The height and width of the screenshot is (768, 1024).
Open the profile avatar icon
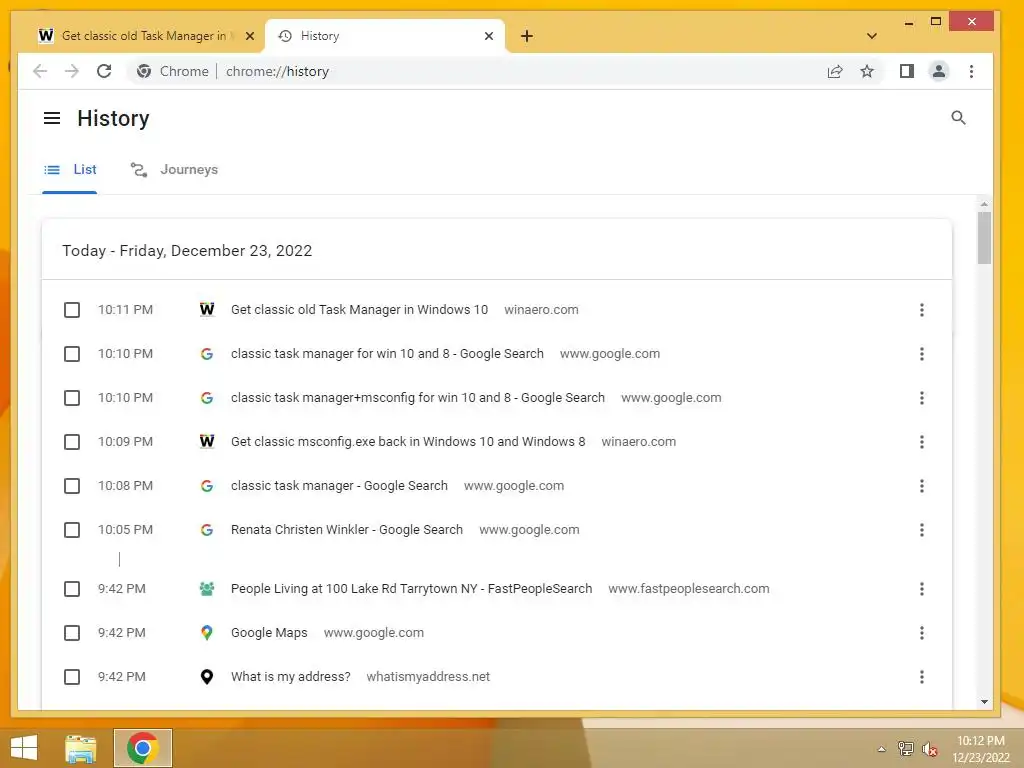[938, 71]
